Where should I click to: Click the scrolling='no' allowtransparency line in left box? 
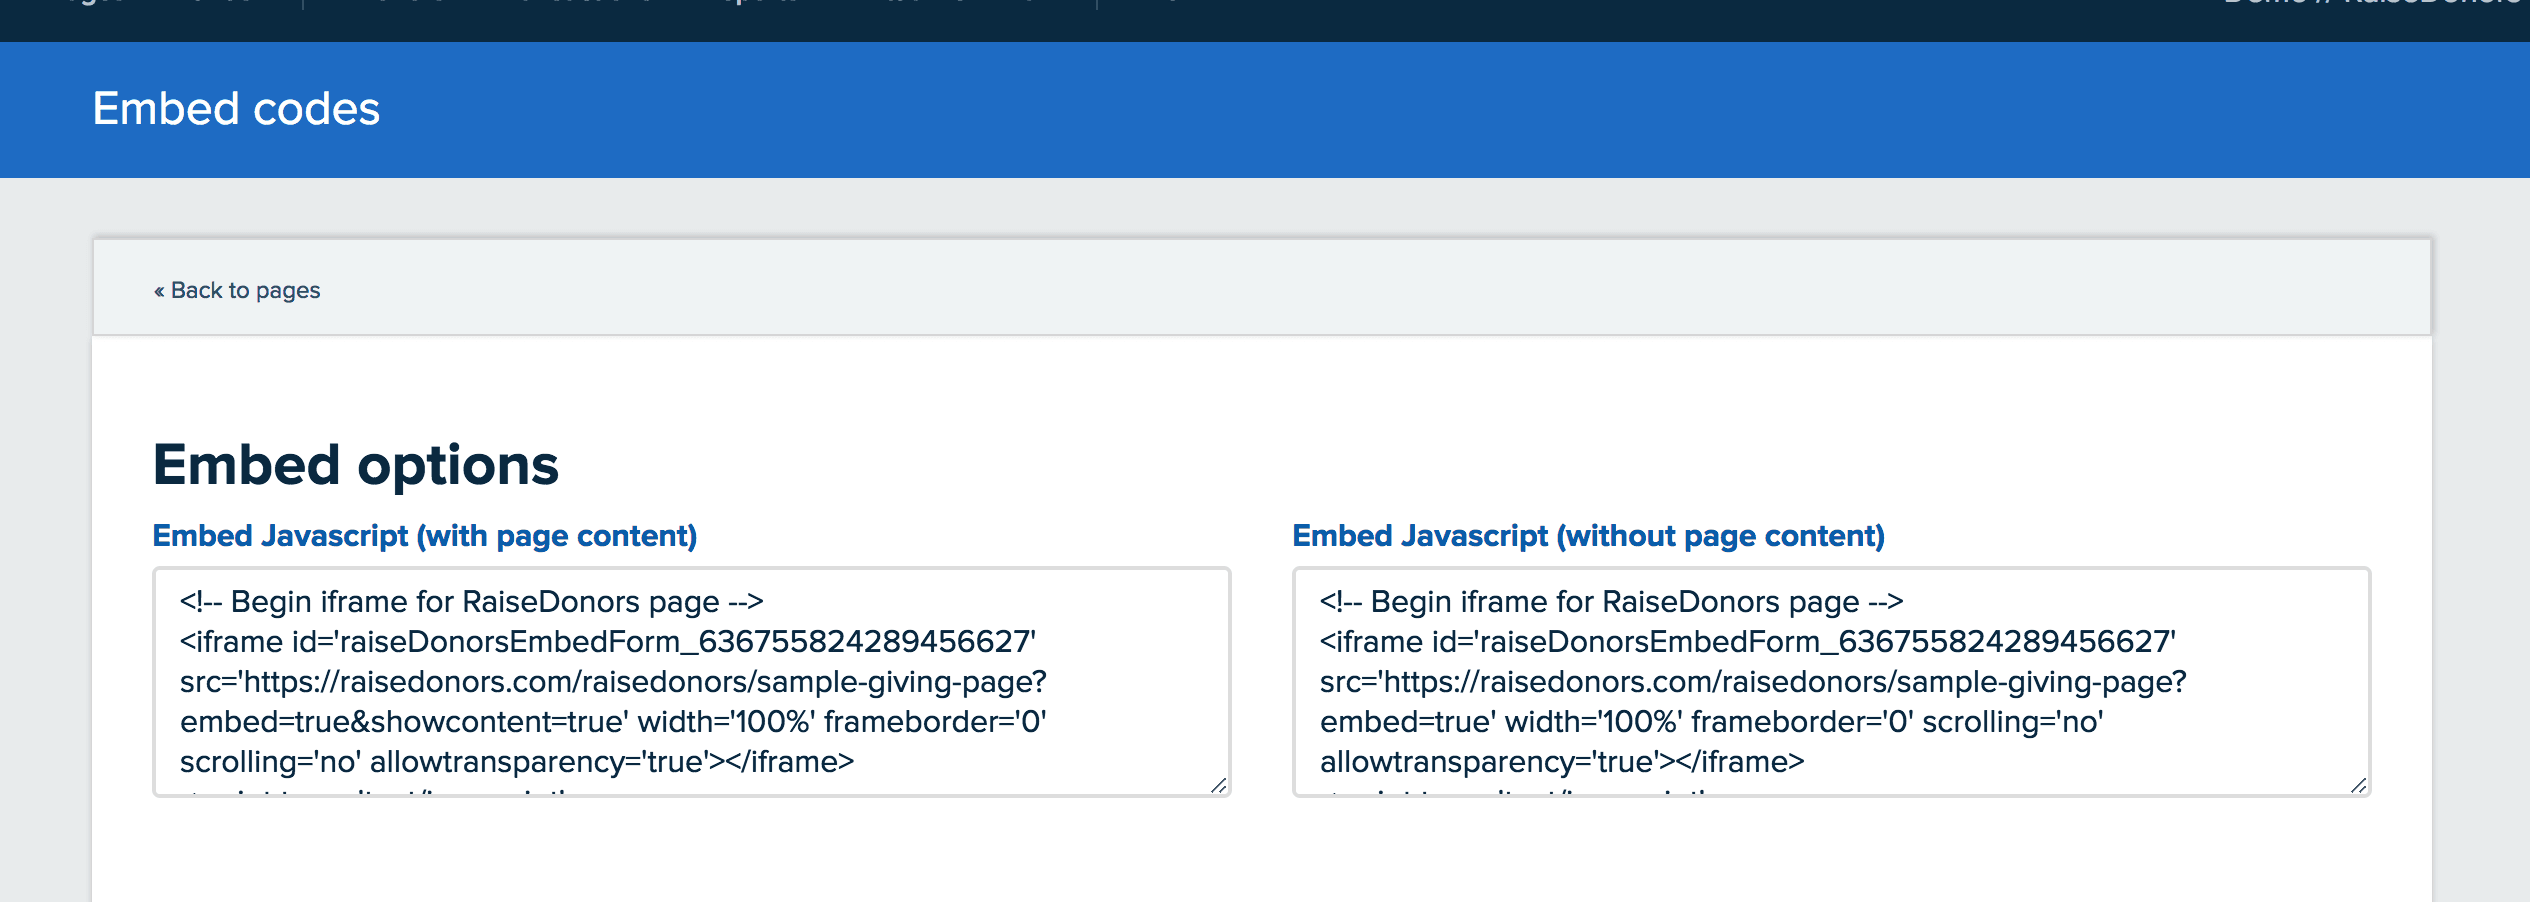[x=516, y=762]
